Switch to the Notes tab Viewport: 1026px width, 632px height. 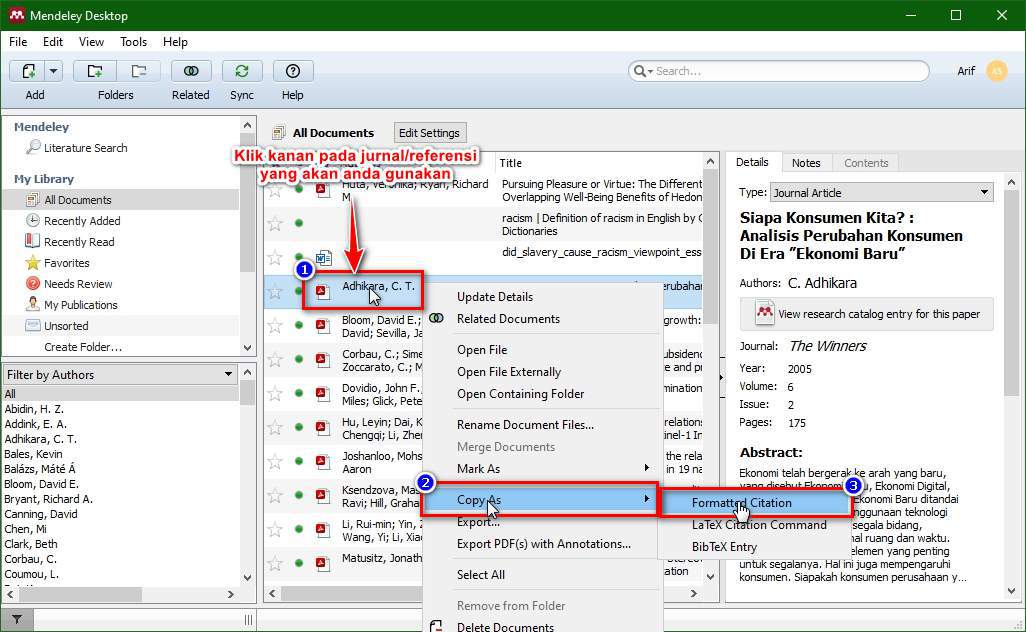(x=805, y=163)
